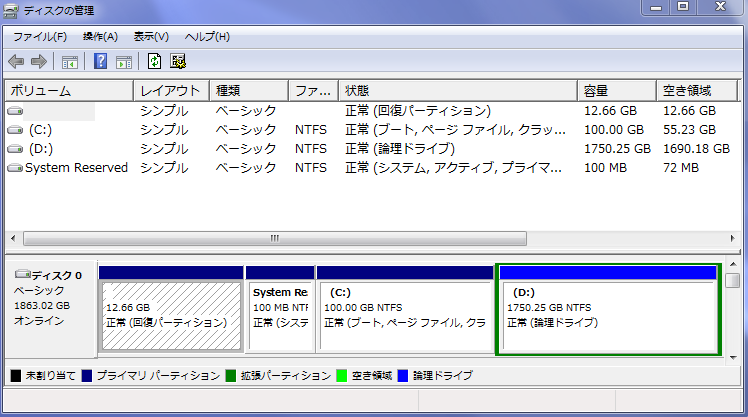The image size is (748, 417).
Task: Select the 12.66 GB recovery partition block
Action: point(171,315)
